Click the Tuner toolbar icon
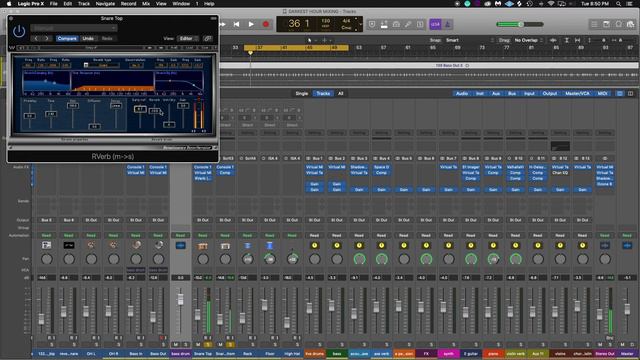The height and width of the screenshot is (360, 640). [408, 24]
